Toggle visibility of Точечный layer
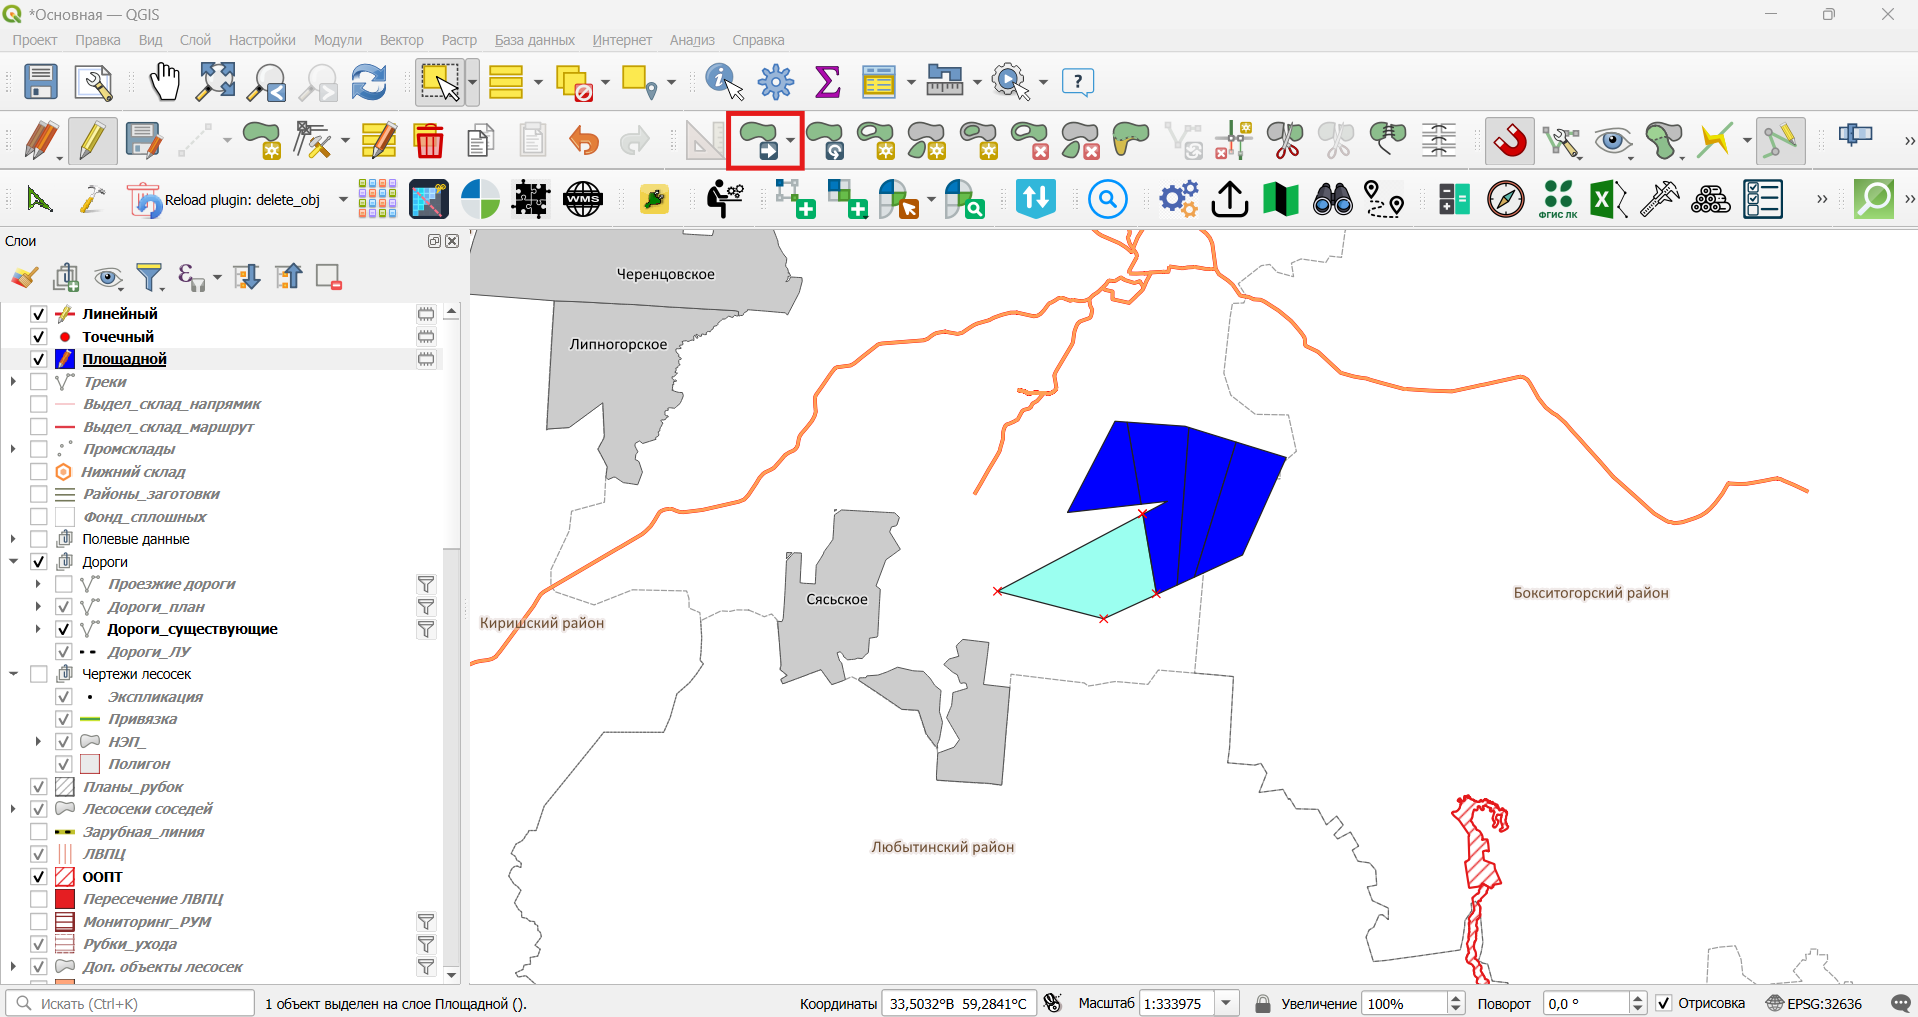The height and width of the screenshot is (1017, 1918). click(39, 337)
